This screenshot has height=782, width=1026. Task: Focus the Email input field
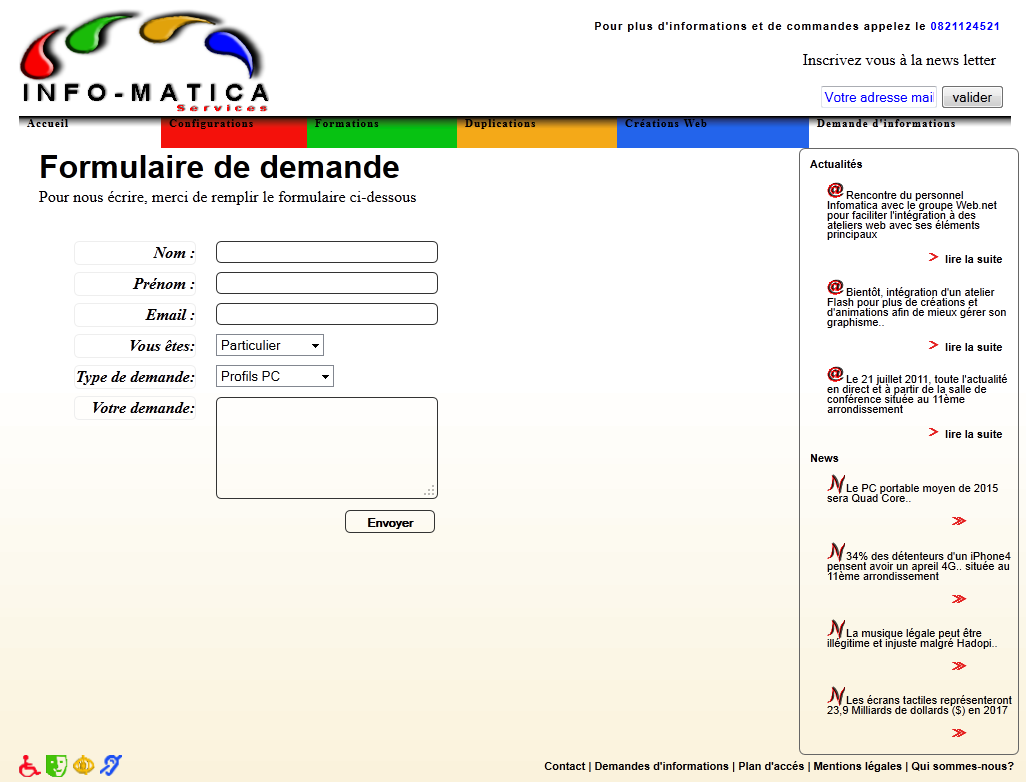[327, 314]
